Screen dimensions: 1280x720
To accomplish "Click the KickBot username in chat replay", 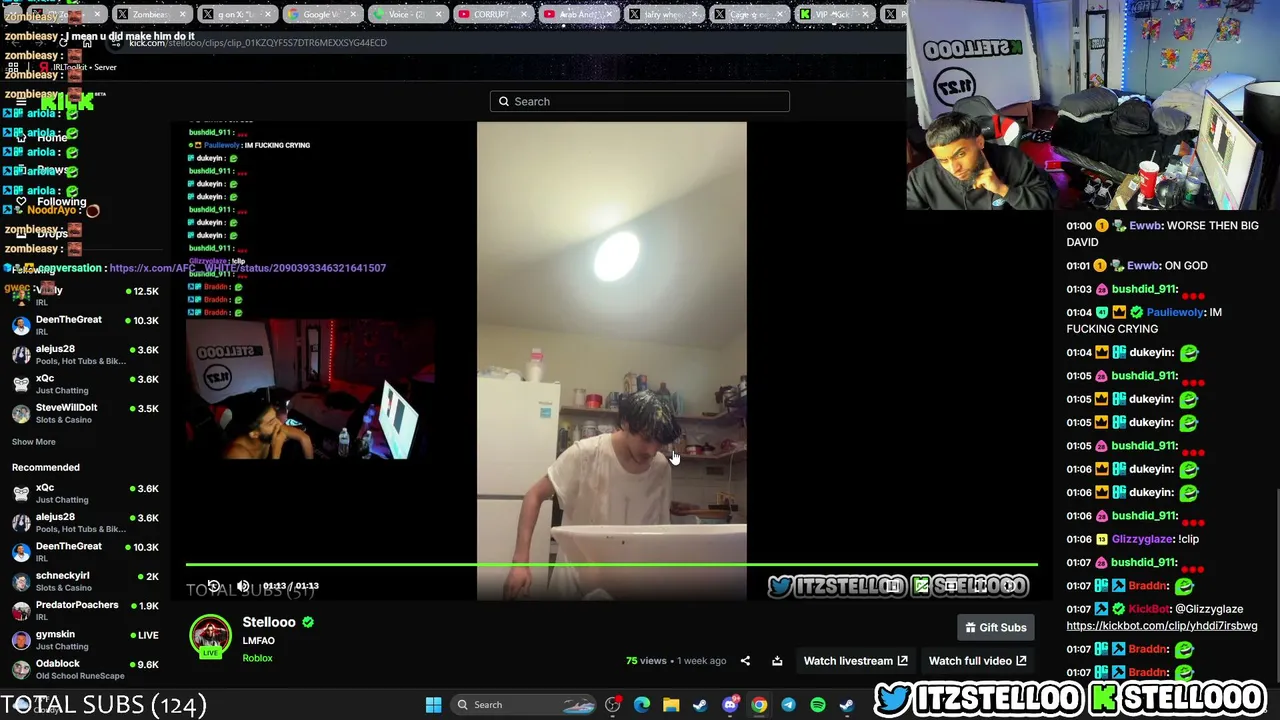I will (x=1148, y=609).
